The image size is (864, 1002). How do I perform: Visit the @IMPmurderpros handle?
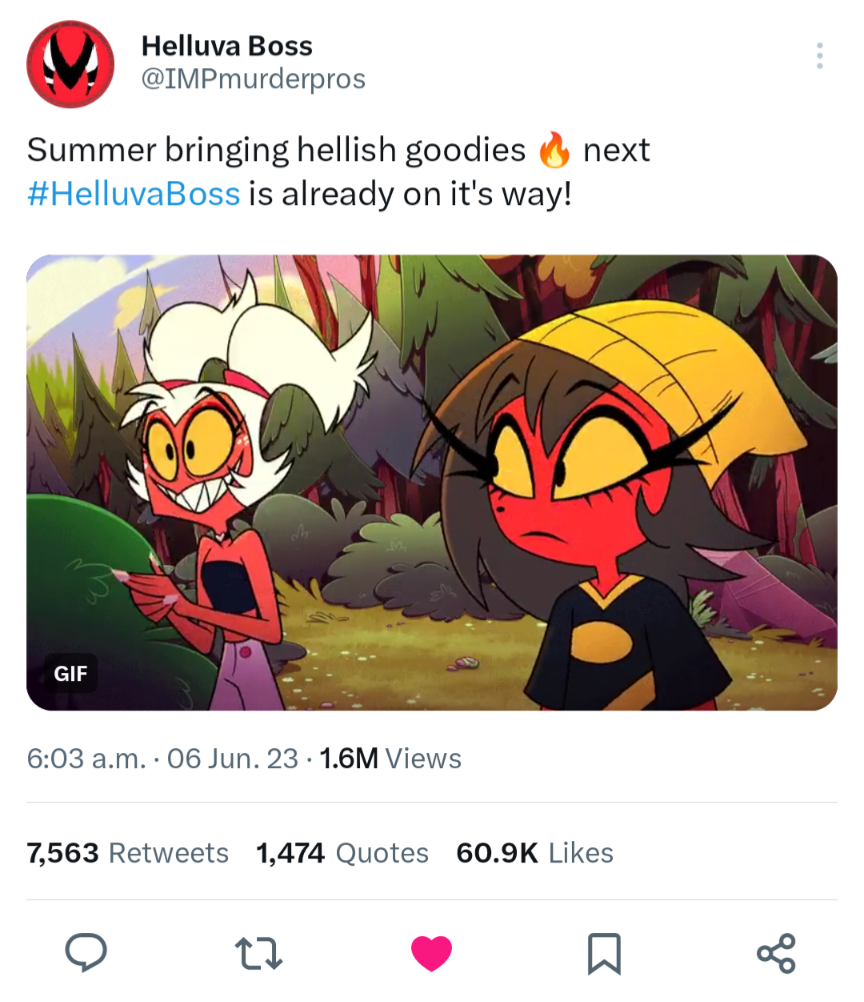coord(253,79)
